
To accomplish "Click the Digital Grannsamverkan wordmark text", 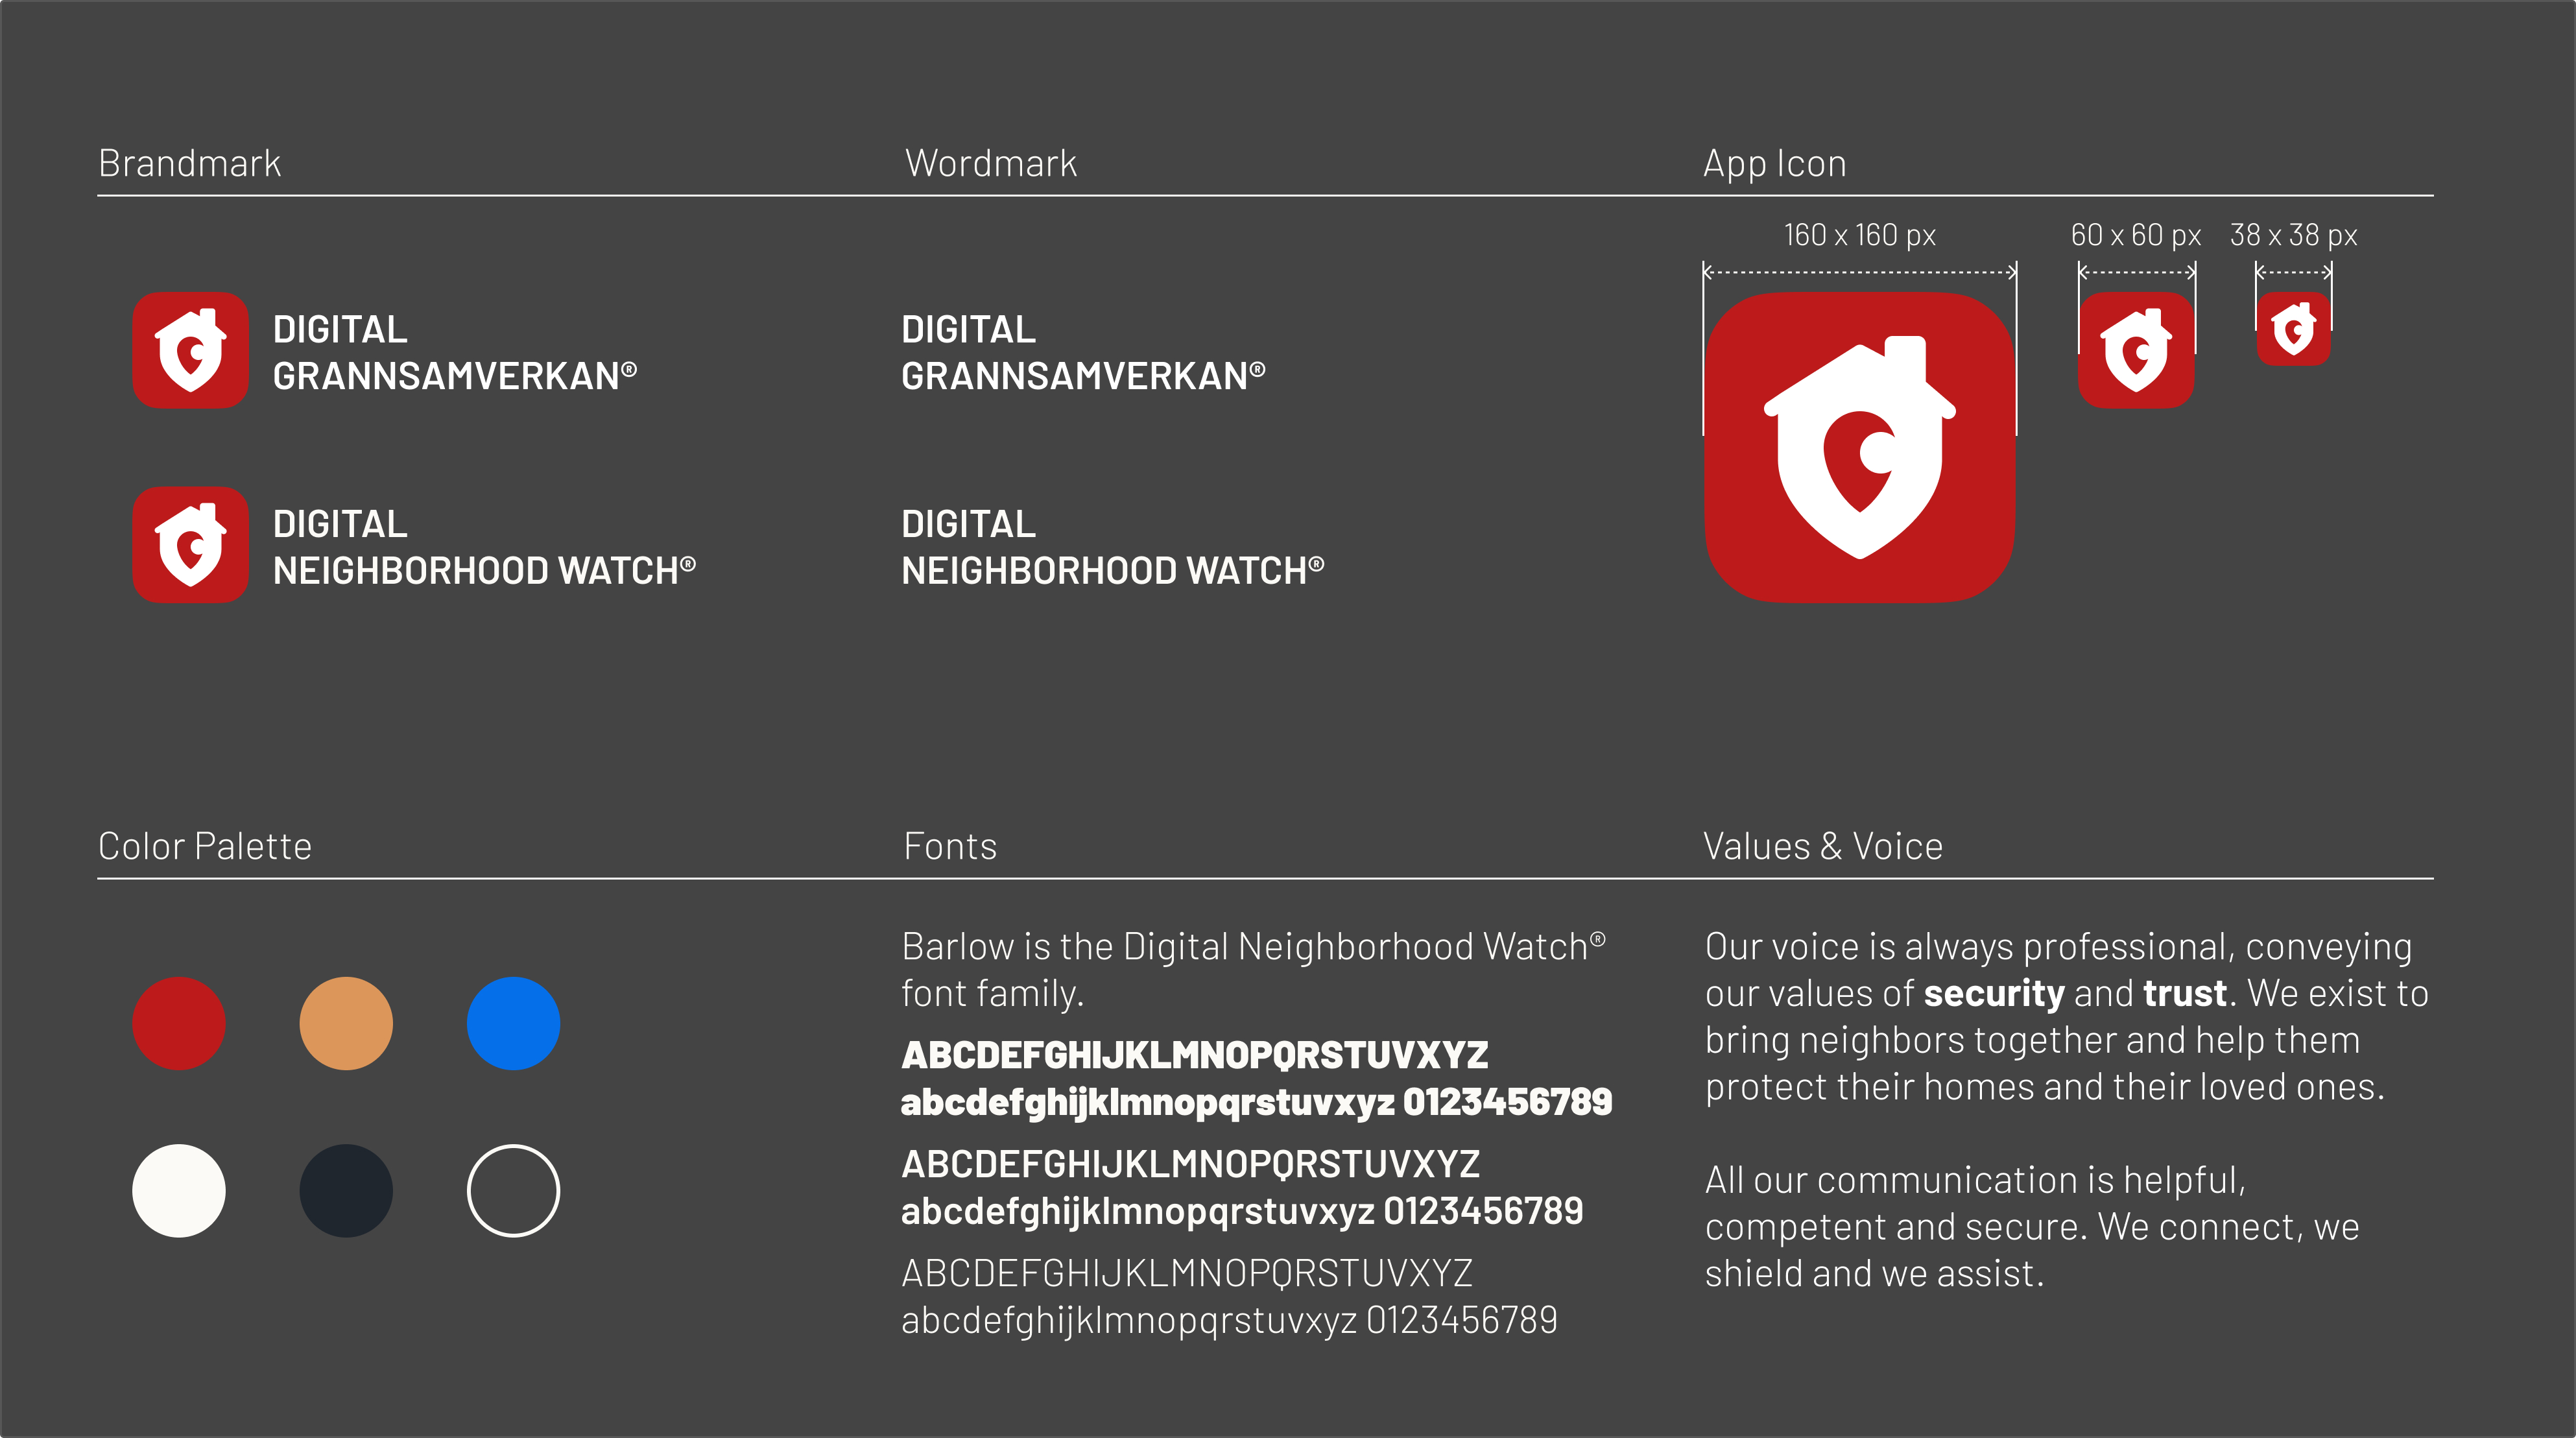I will tap(1083, 352).
